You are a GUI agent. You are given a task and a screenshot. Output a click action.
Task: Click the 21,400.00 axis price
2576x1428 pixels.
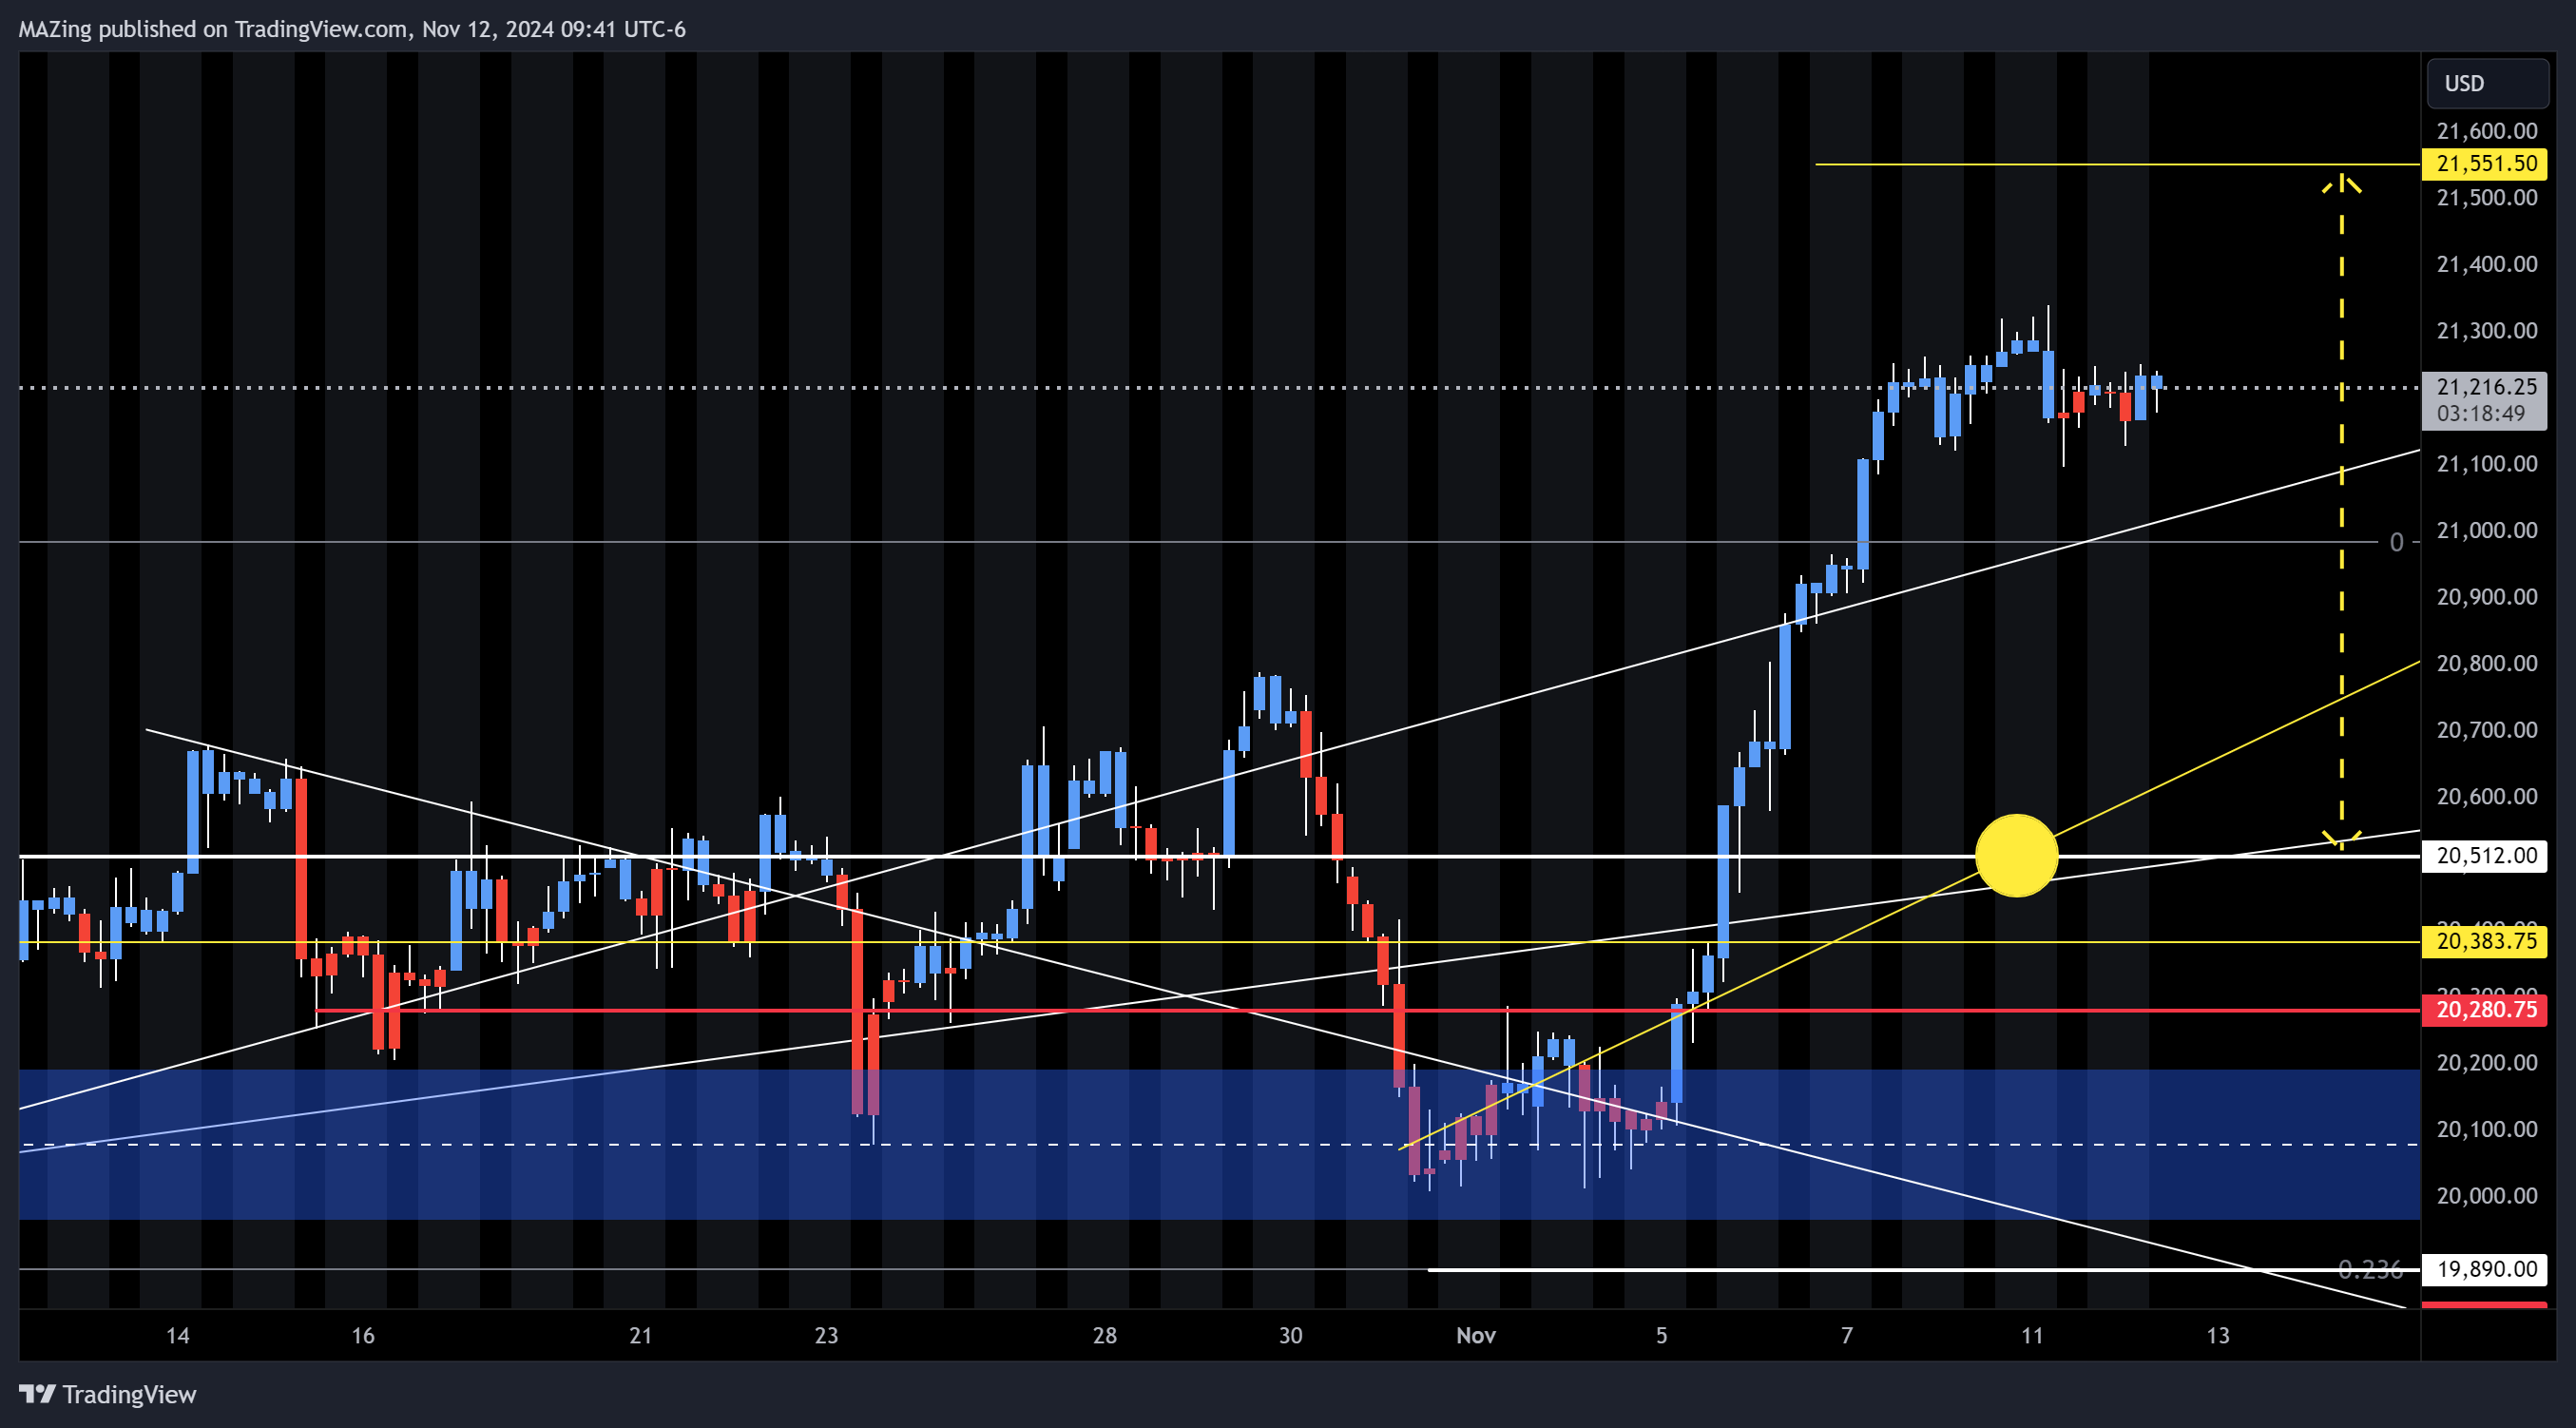tap(2486, 264)
